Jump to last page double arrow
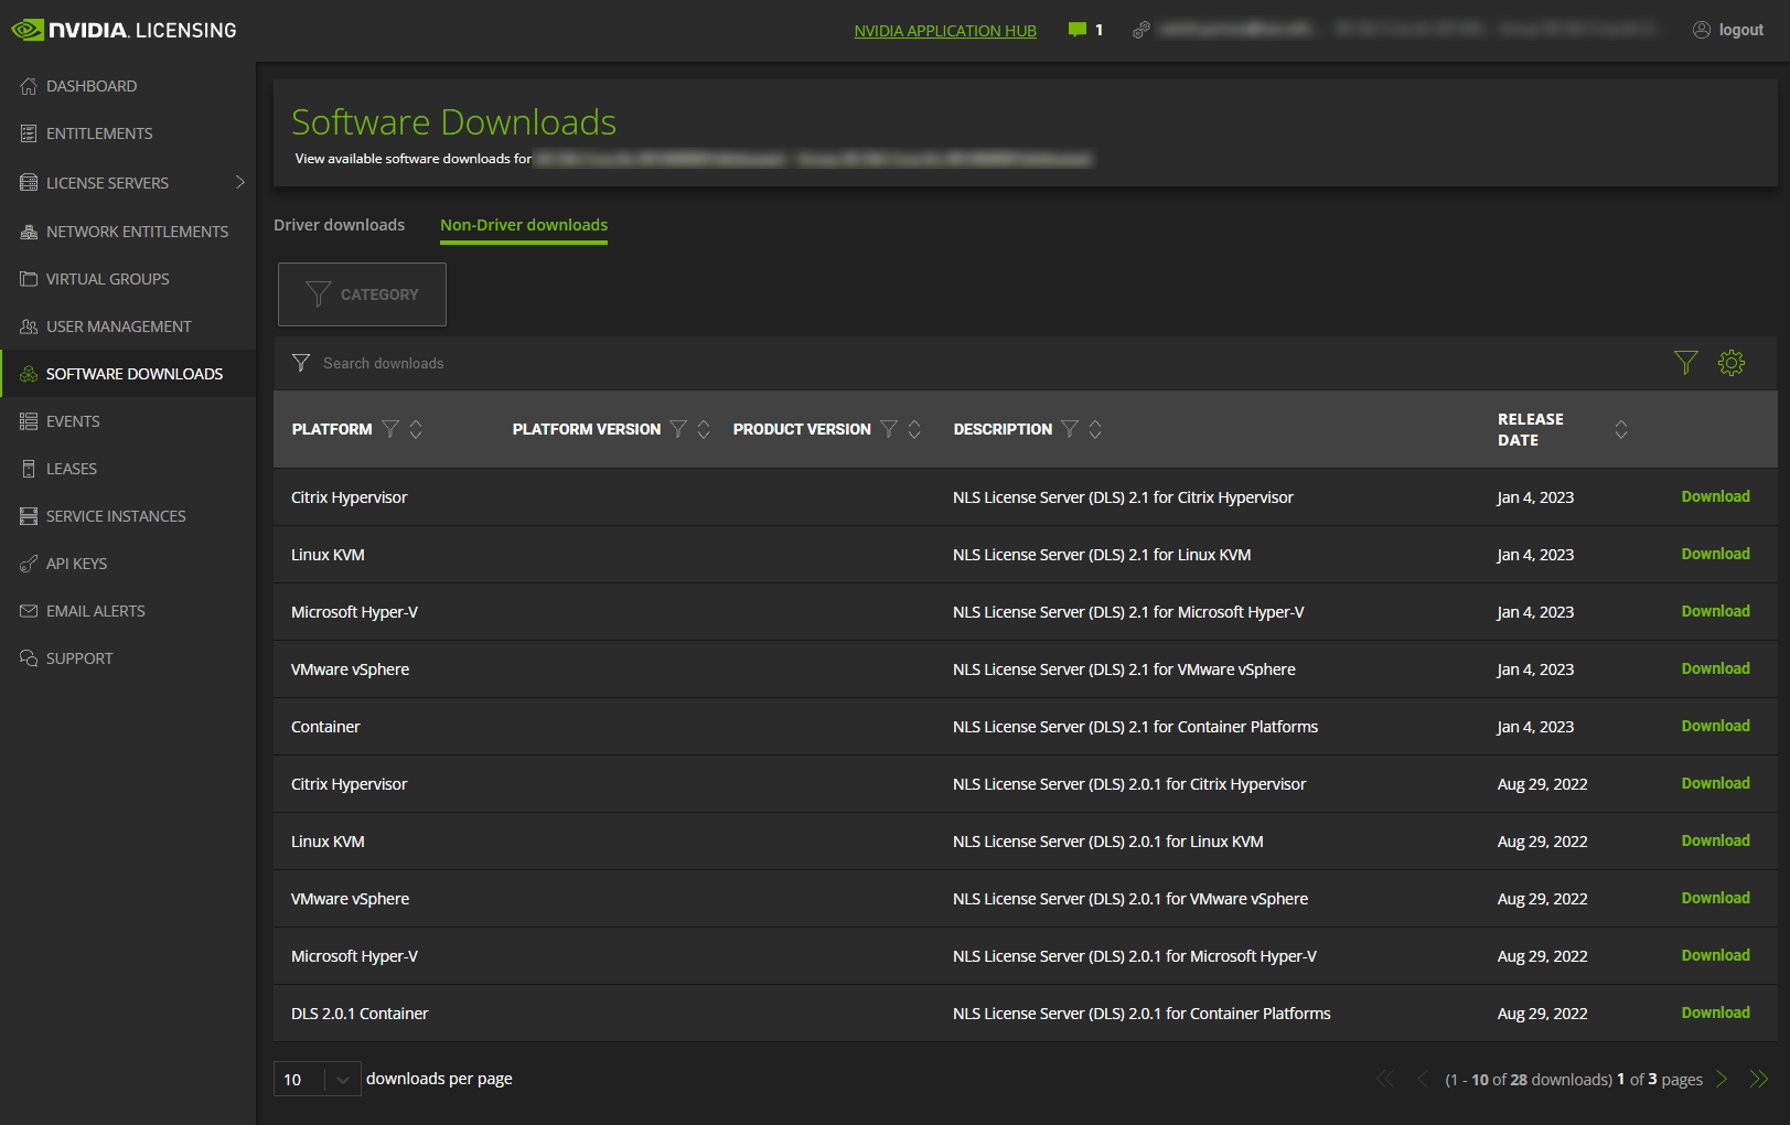The width and height of the screenshot is (1790, 1125). point(1759,1079)
